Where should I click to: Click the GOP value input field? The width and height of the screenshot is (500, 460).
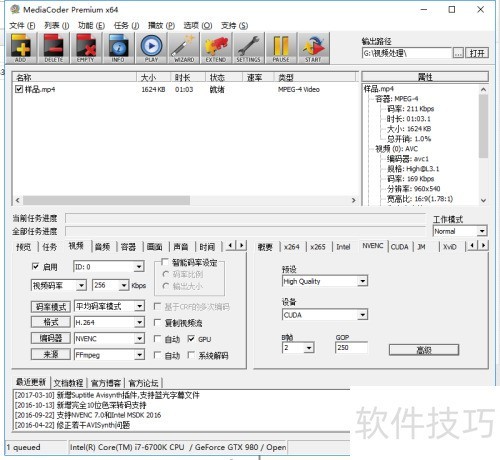click(x=351, y=348)
